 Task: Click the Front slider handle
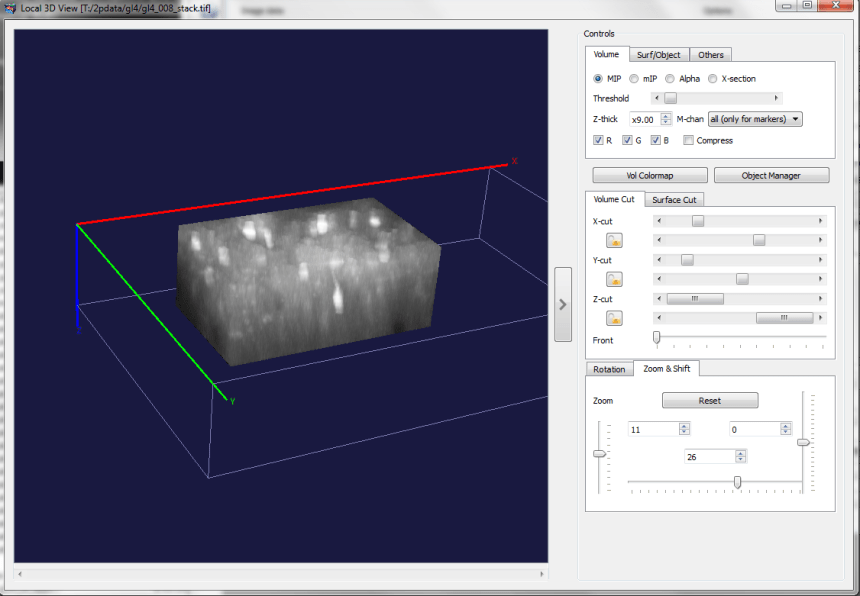pyautogui.click(x=656, y=338)
